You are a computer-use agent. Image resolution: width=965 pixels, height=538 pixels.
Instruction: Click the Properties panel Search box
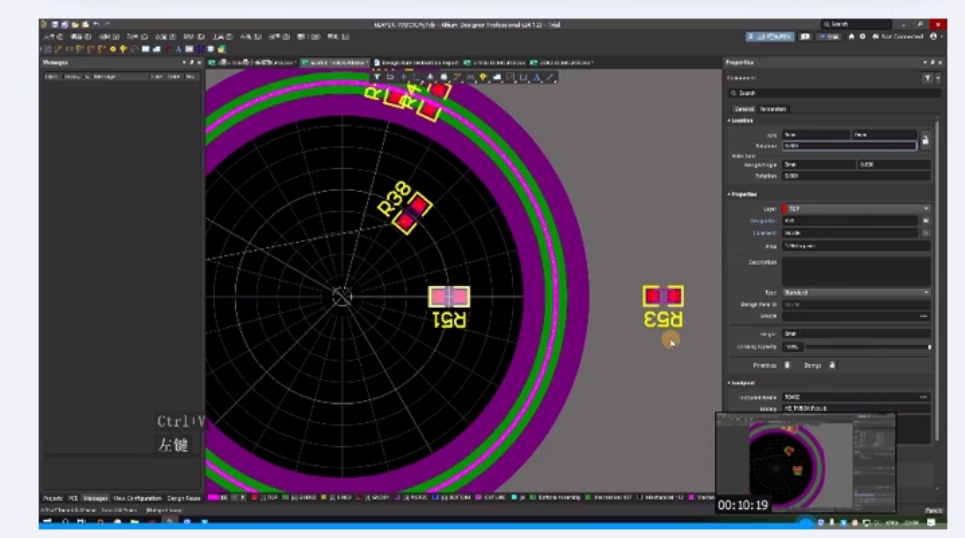click(834, 93)
